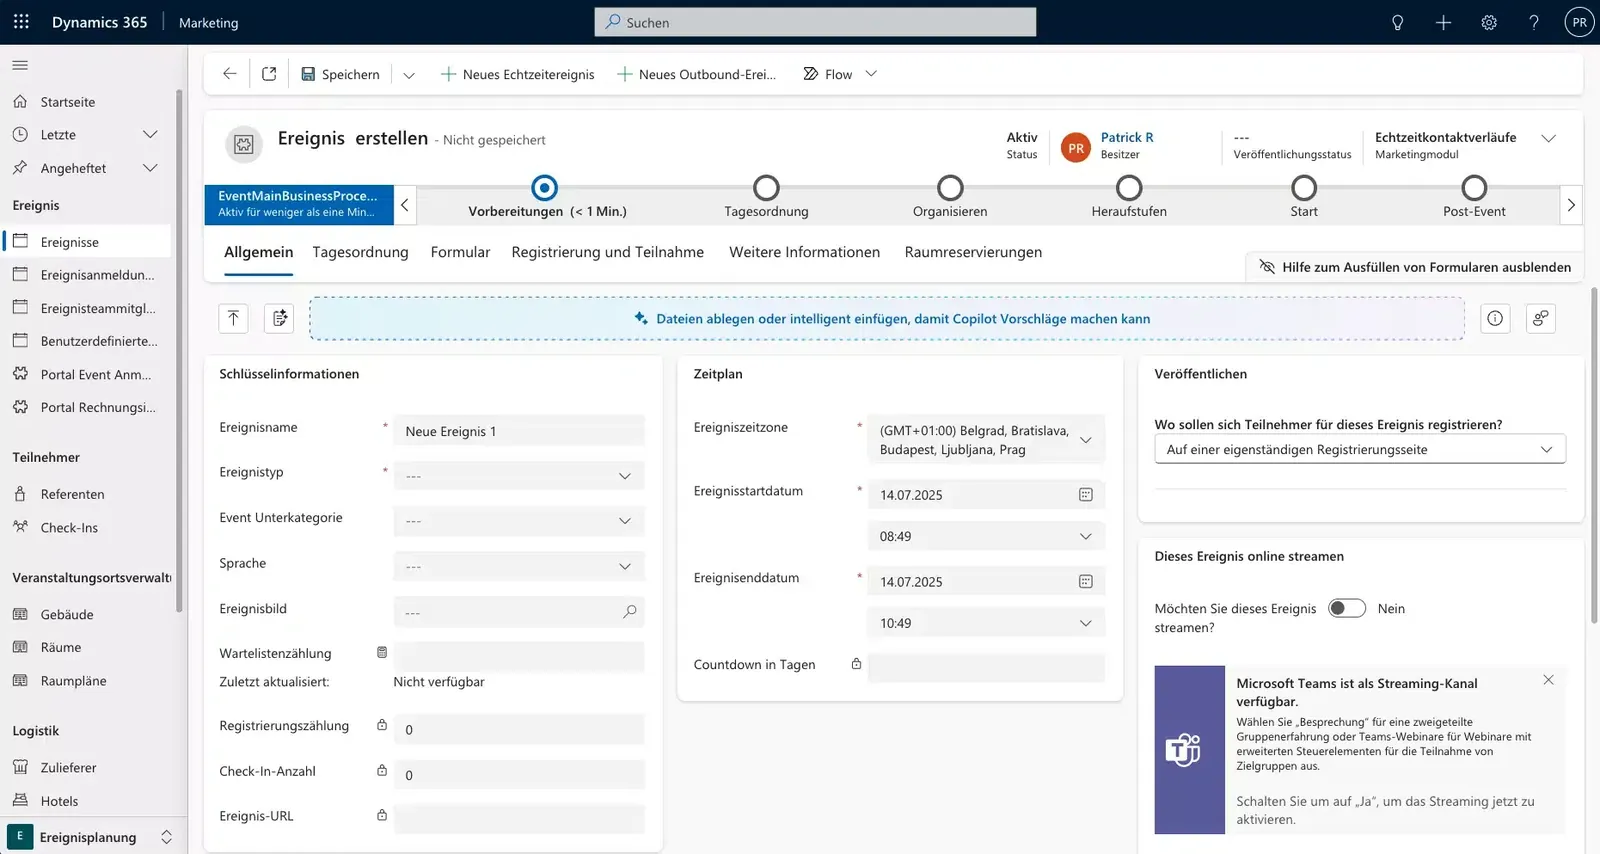Viewport: 1600px width, 854px height.
Task: Click the Ereignisname input field
Action: point(519,431)
